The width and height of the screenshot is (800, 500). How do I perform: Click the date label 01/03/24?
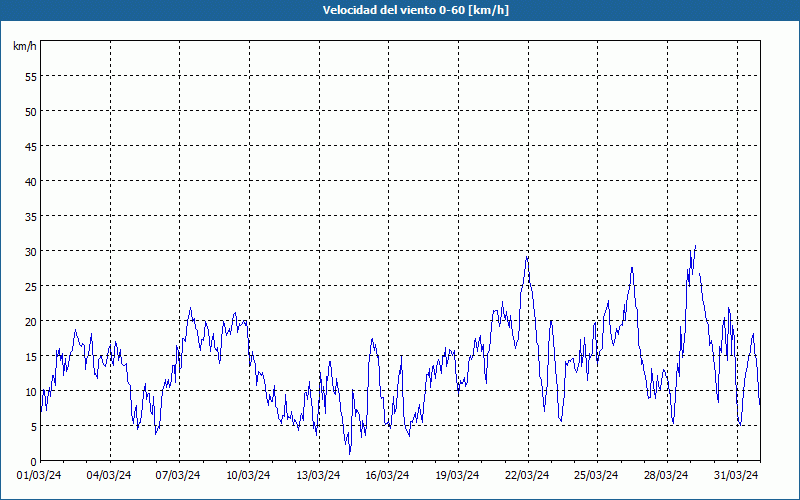[x=39, y=475]
